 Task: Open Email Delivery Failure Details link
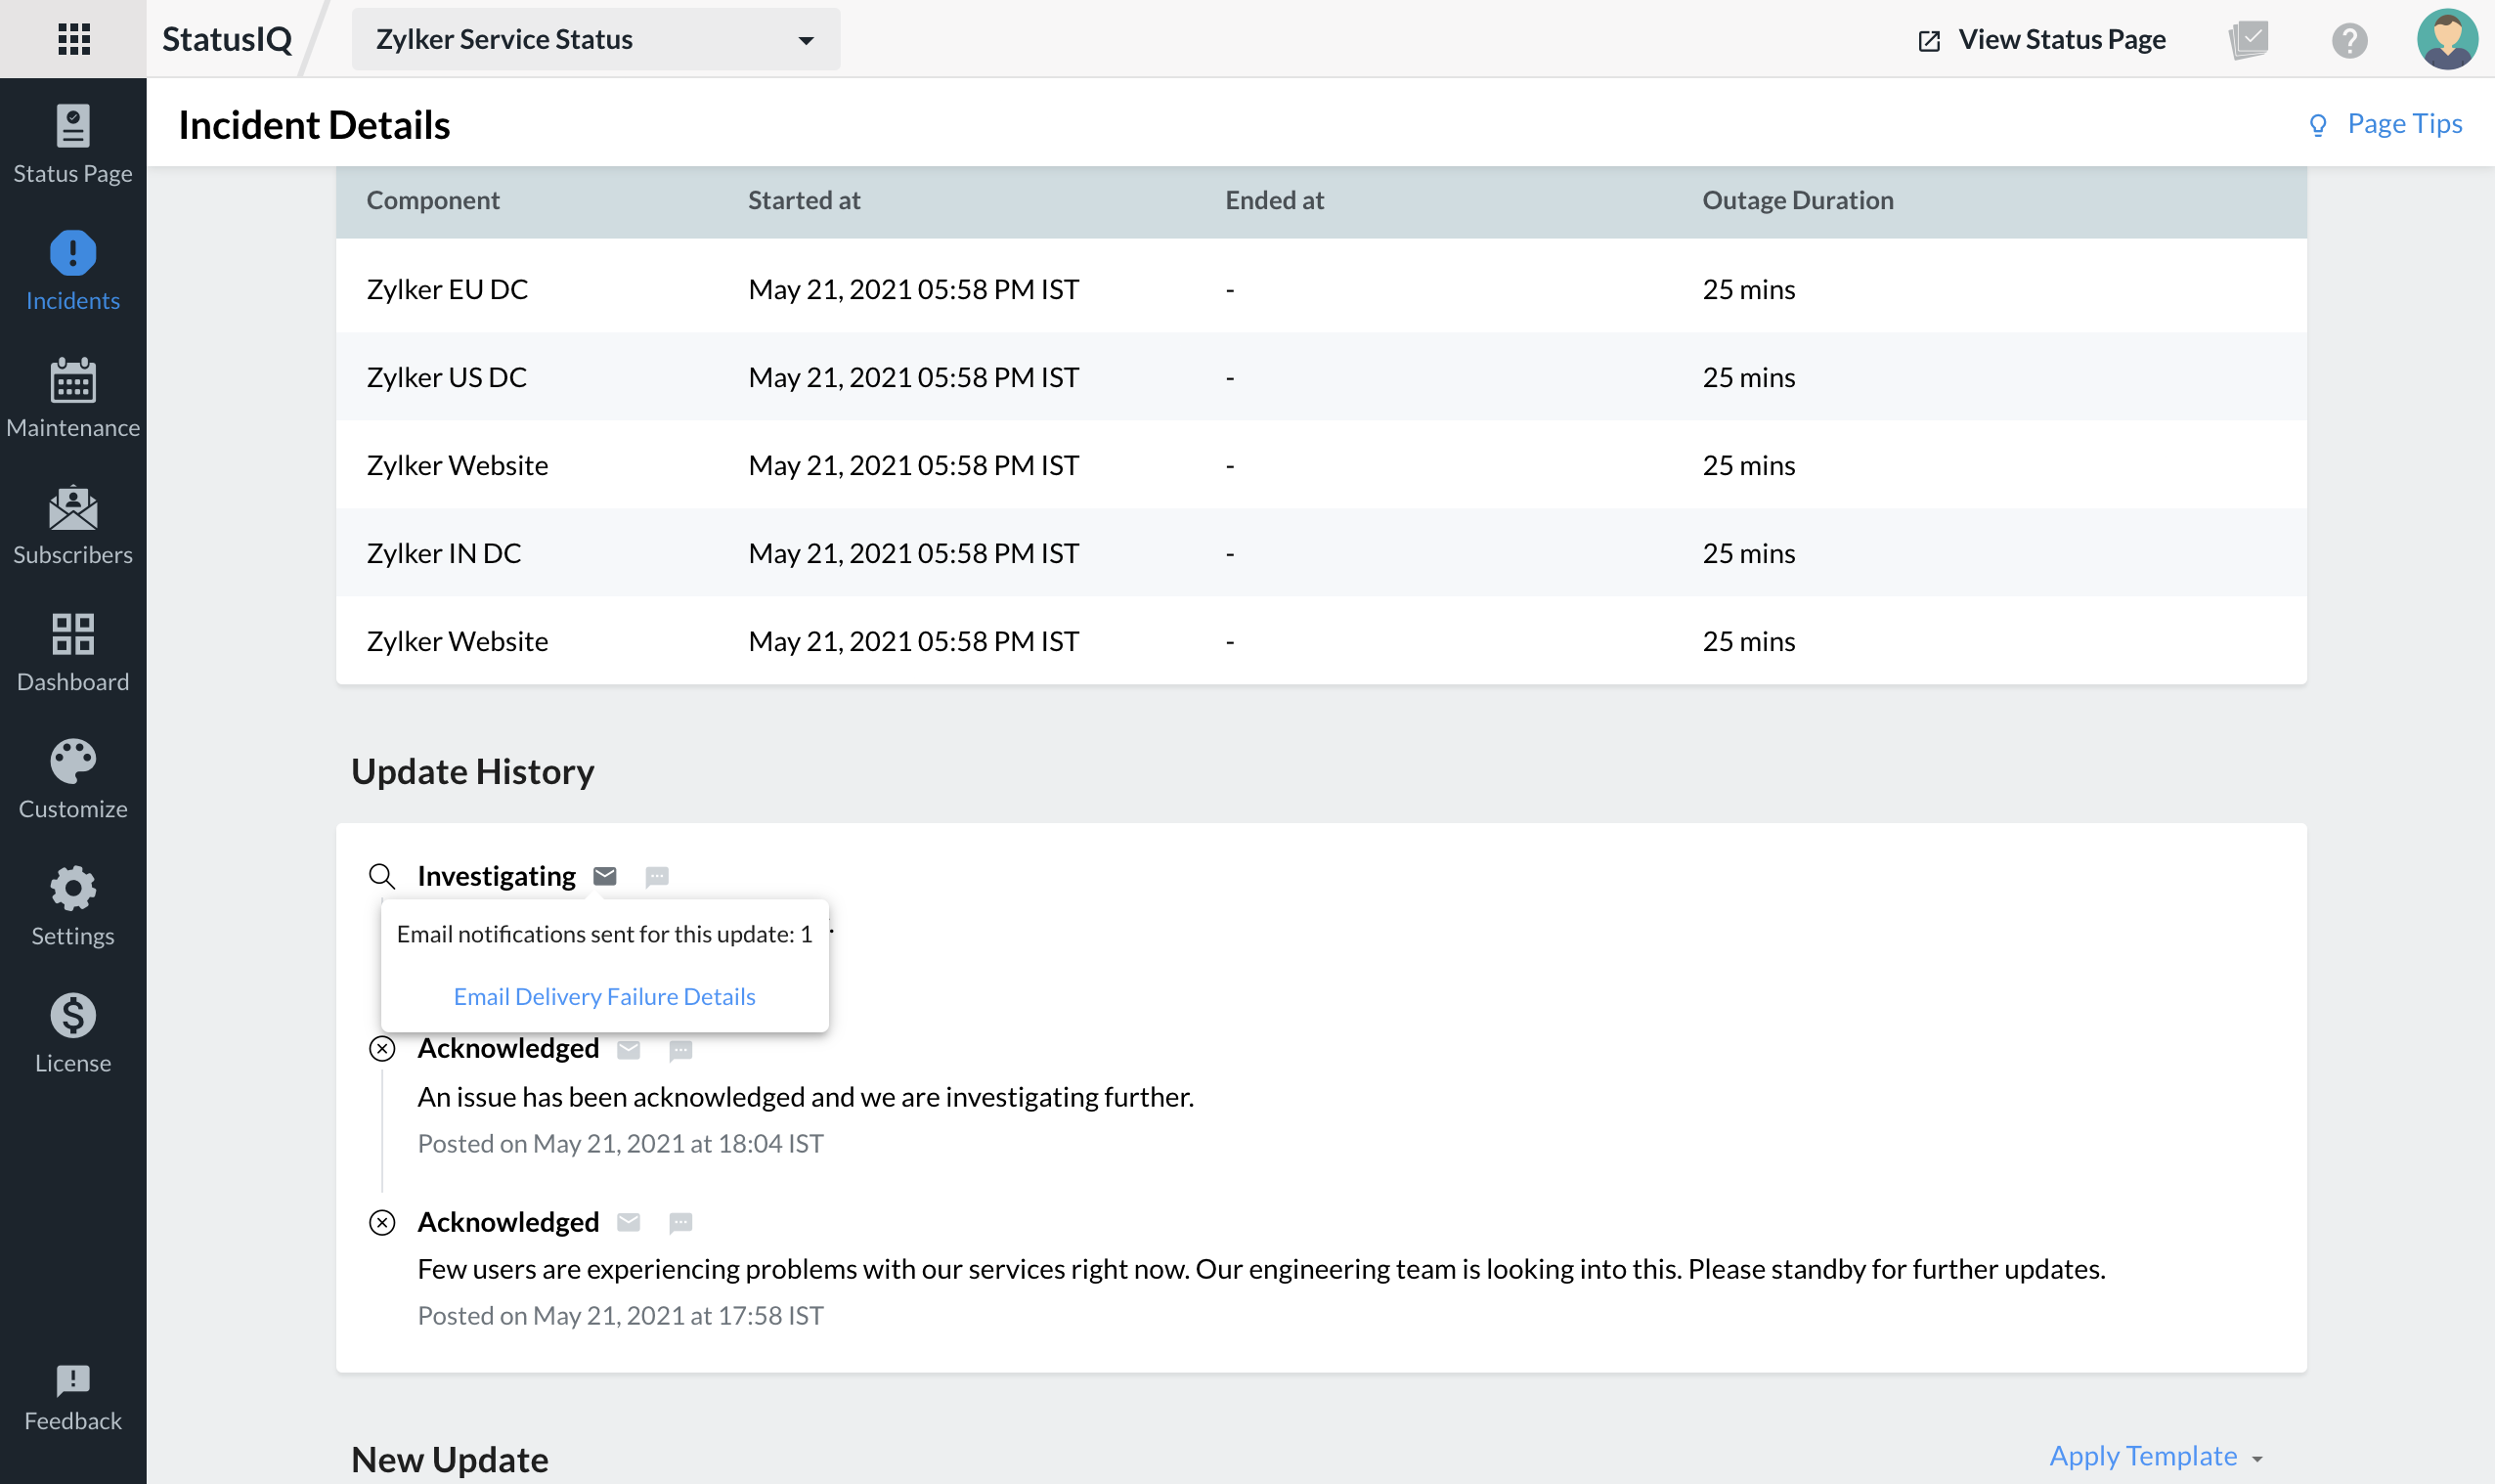[604, 996]
